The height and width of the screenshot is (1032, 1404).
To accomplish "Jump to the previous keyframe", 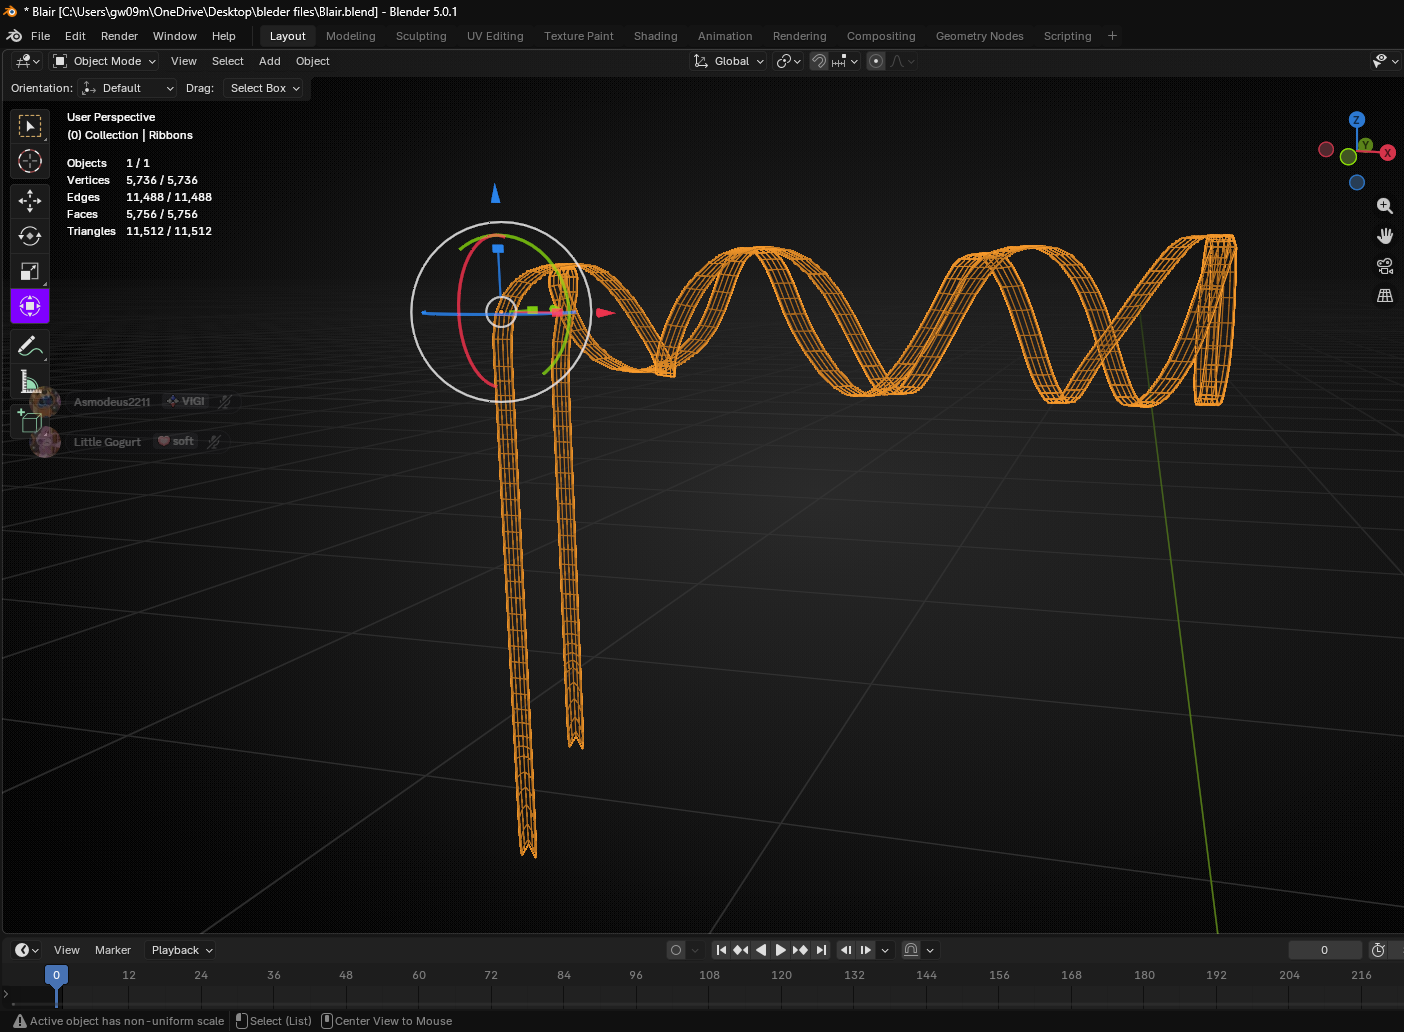I will 741,950.
